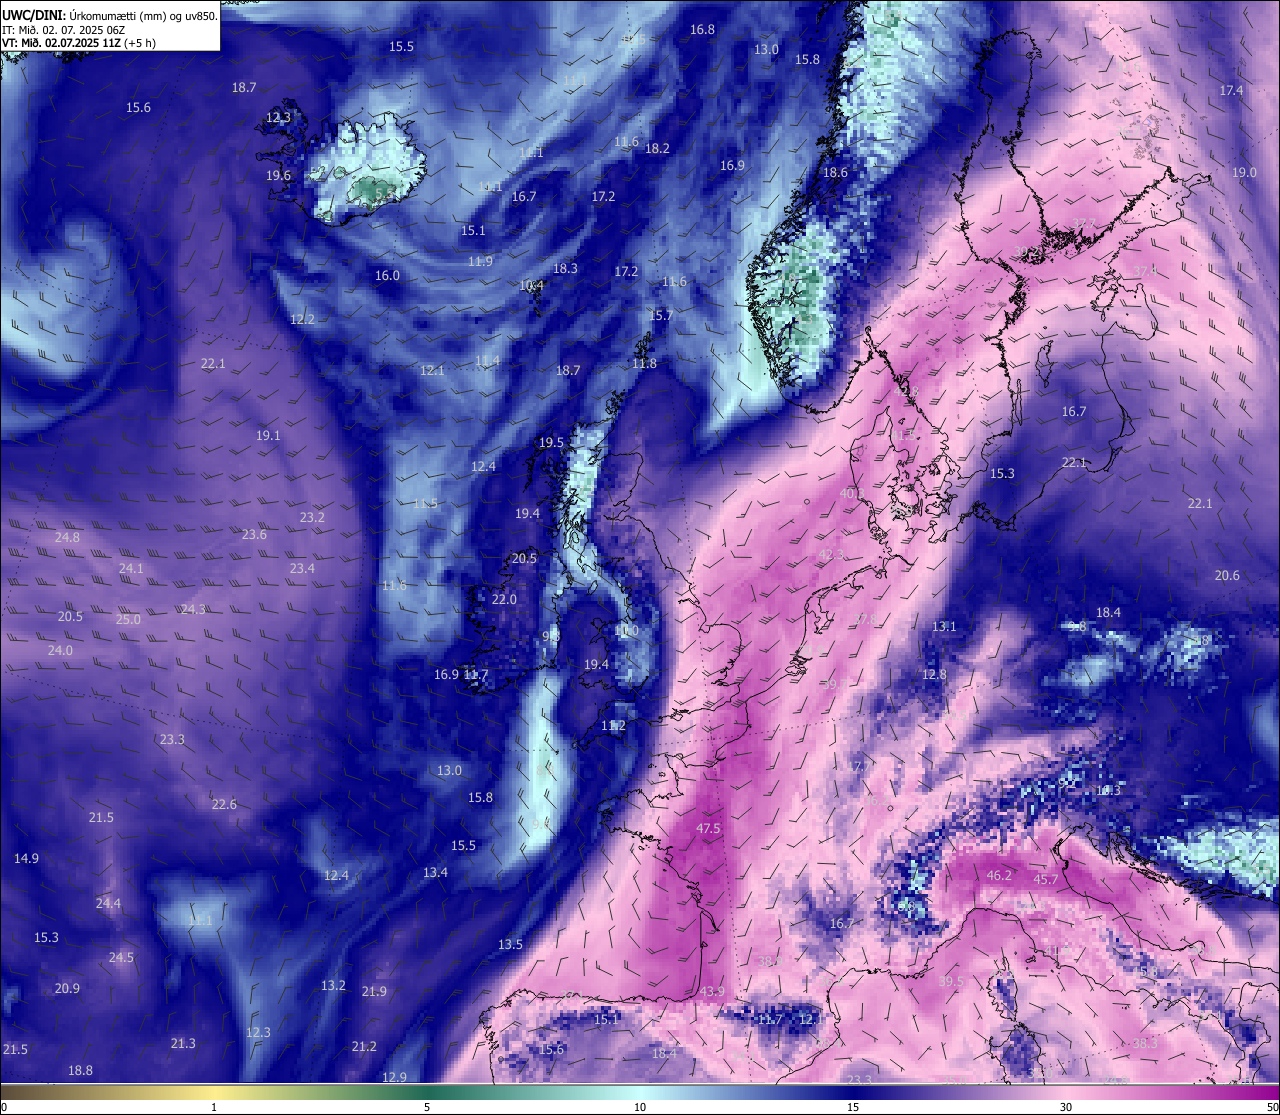Click the 20.9 value near the bottom-left
The image size is (1280, 1115).
coord(67,989)
